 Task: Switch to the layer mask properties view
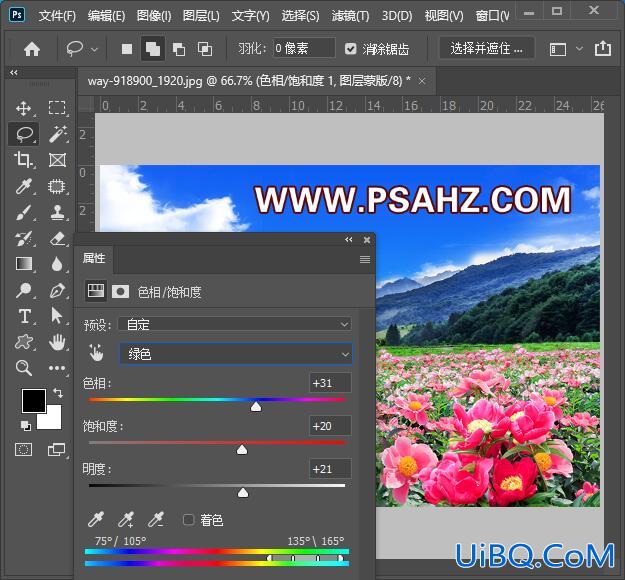[x=120, y=291]
